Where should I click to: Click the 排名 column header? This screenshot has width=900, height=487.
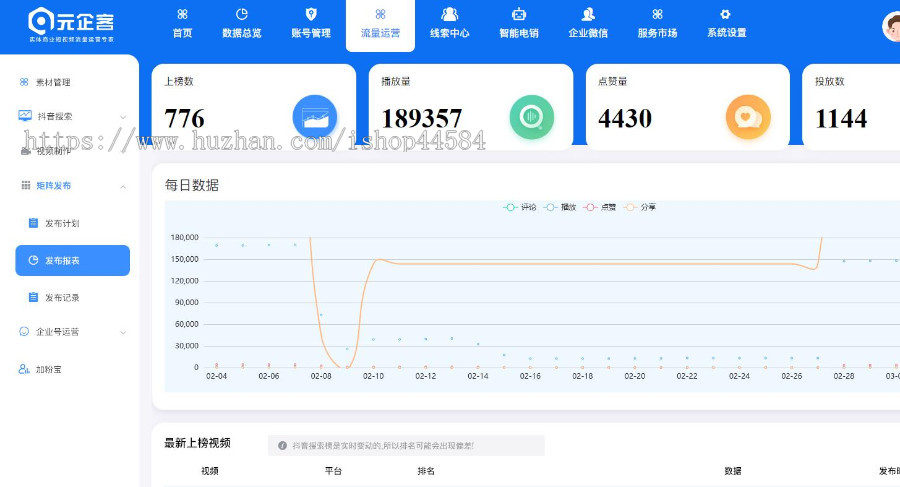coord(426,471)
